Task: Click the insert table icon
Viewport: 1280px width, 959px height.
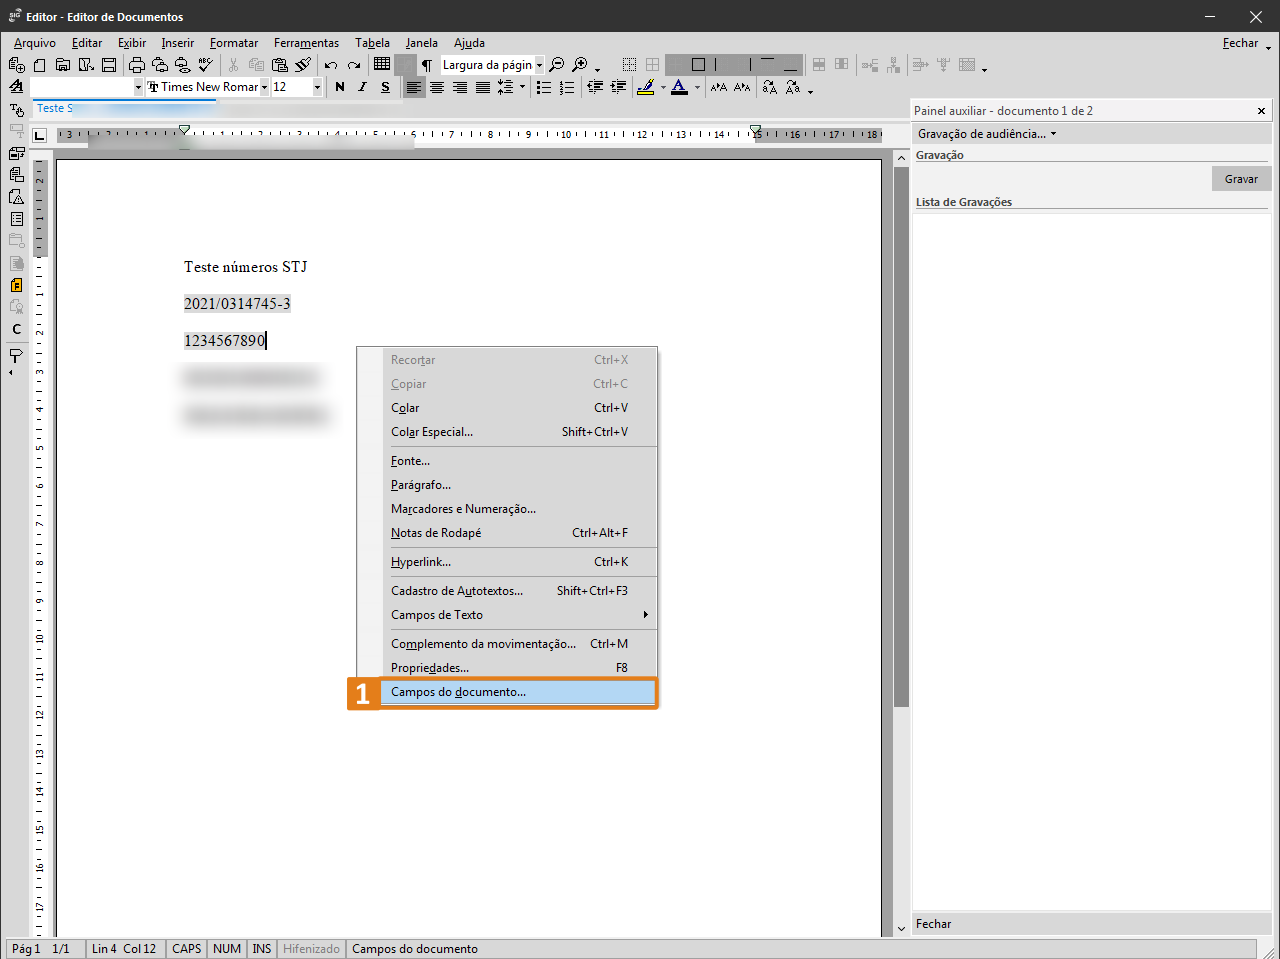Action: [382, 64]
